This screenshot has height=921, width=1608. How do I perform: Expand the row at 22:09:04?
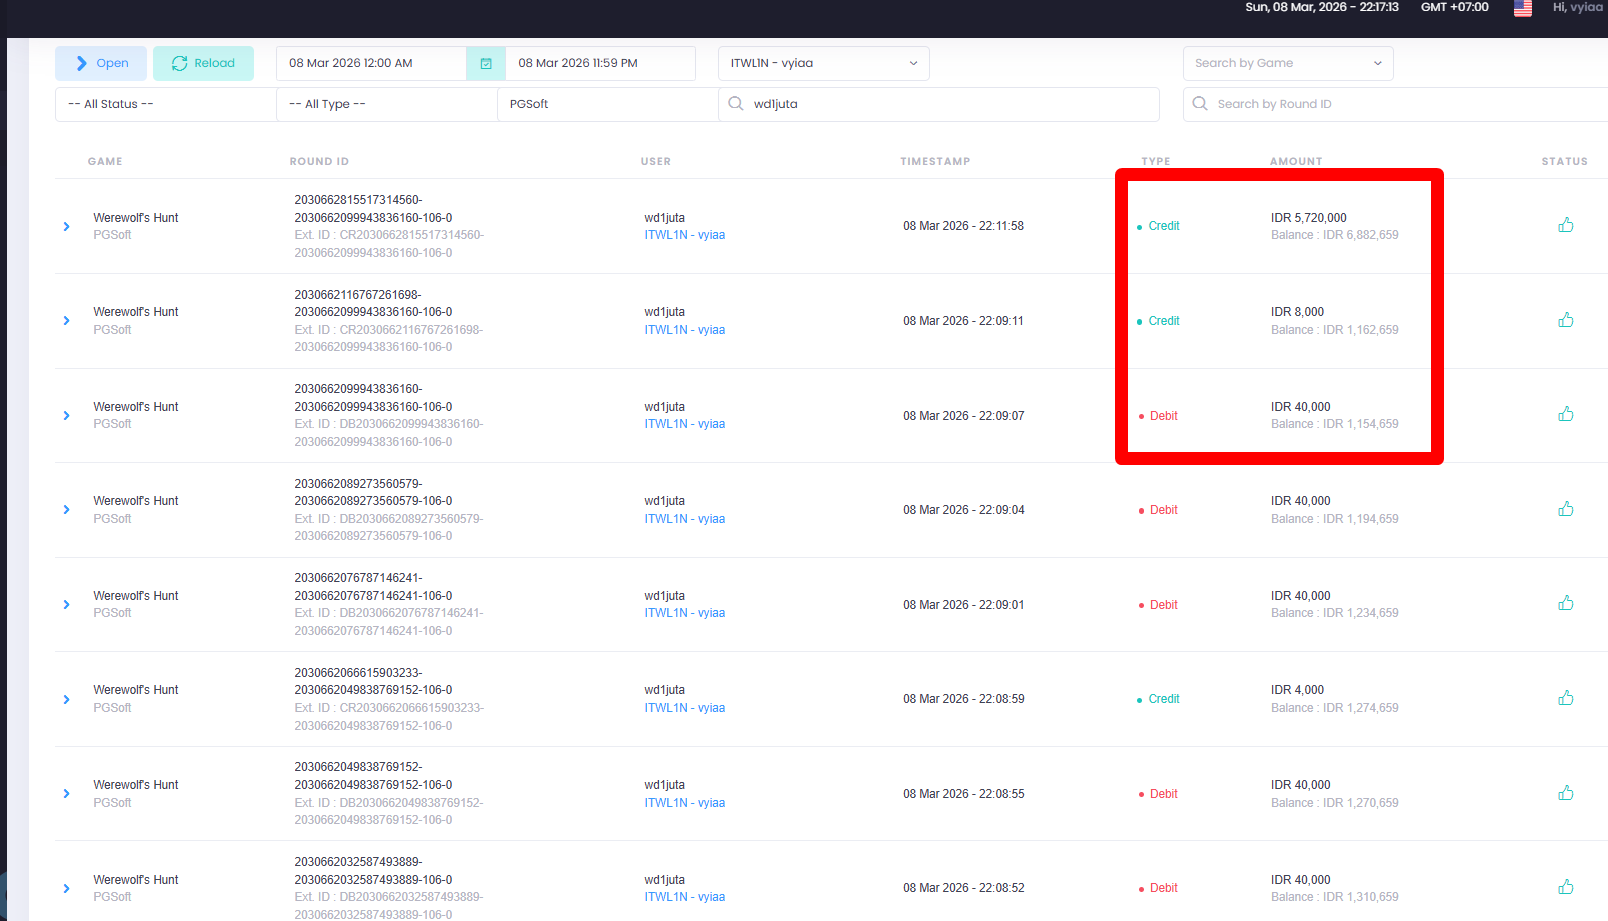pos(67,510)
